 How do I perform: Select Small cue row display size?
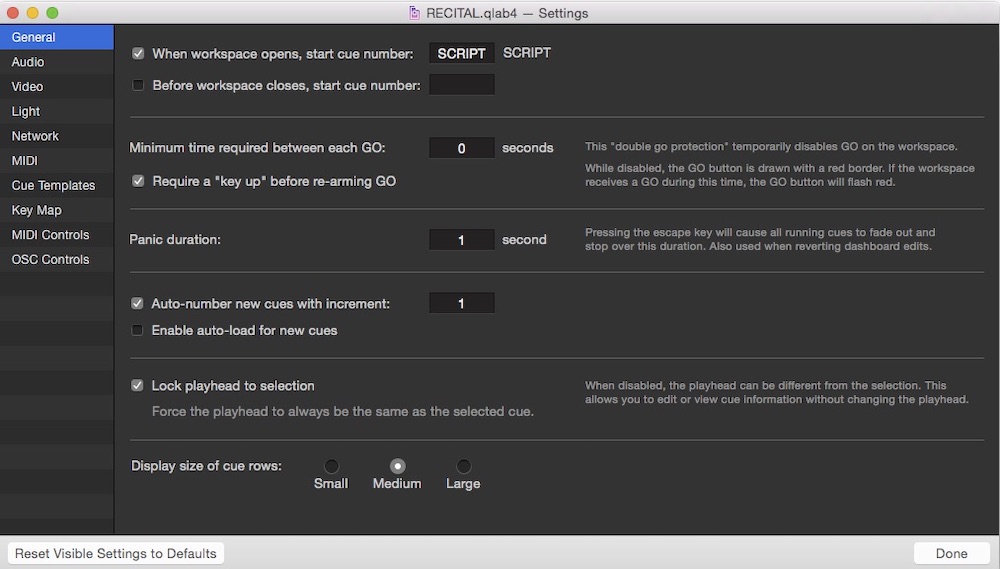point(331,466)
